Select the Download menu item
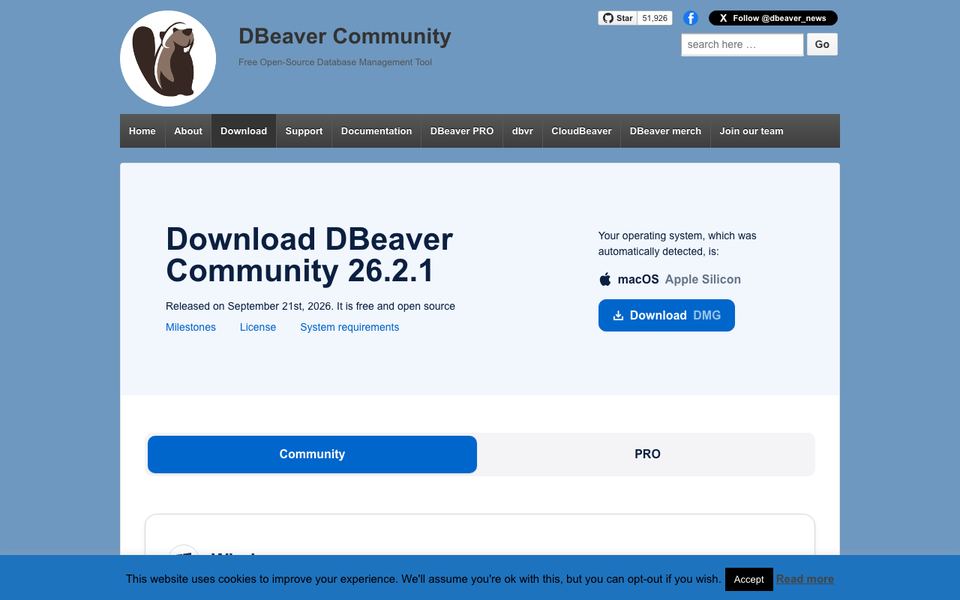Screen dimensions: 960x600 tap(244, 131)
